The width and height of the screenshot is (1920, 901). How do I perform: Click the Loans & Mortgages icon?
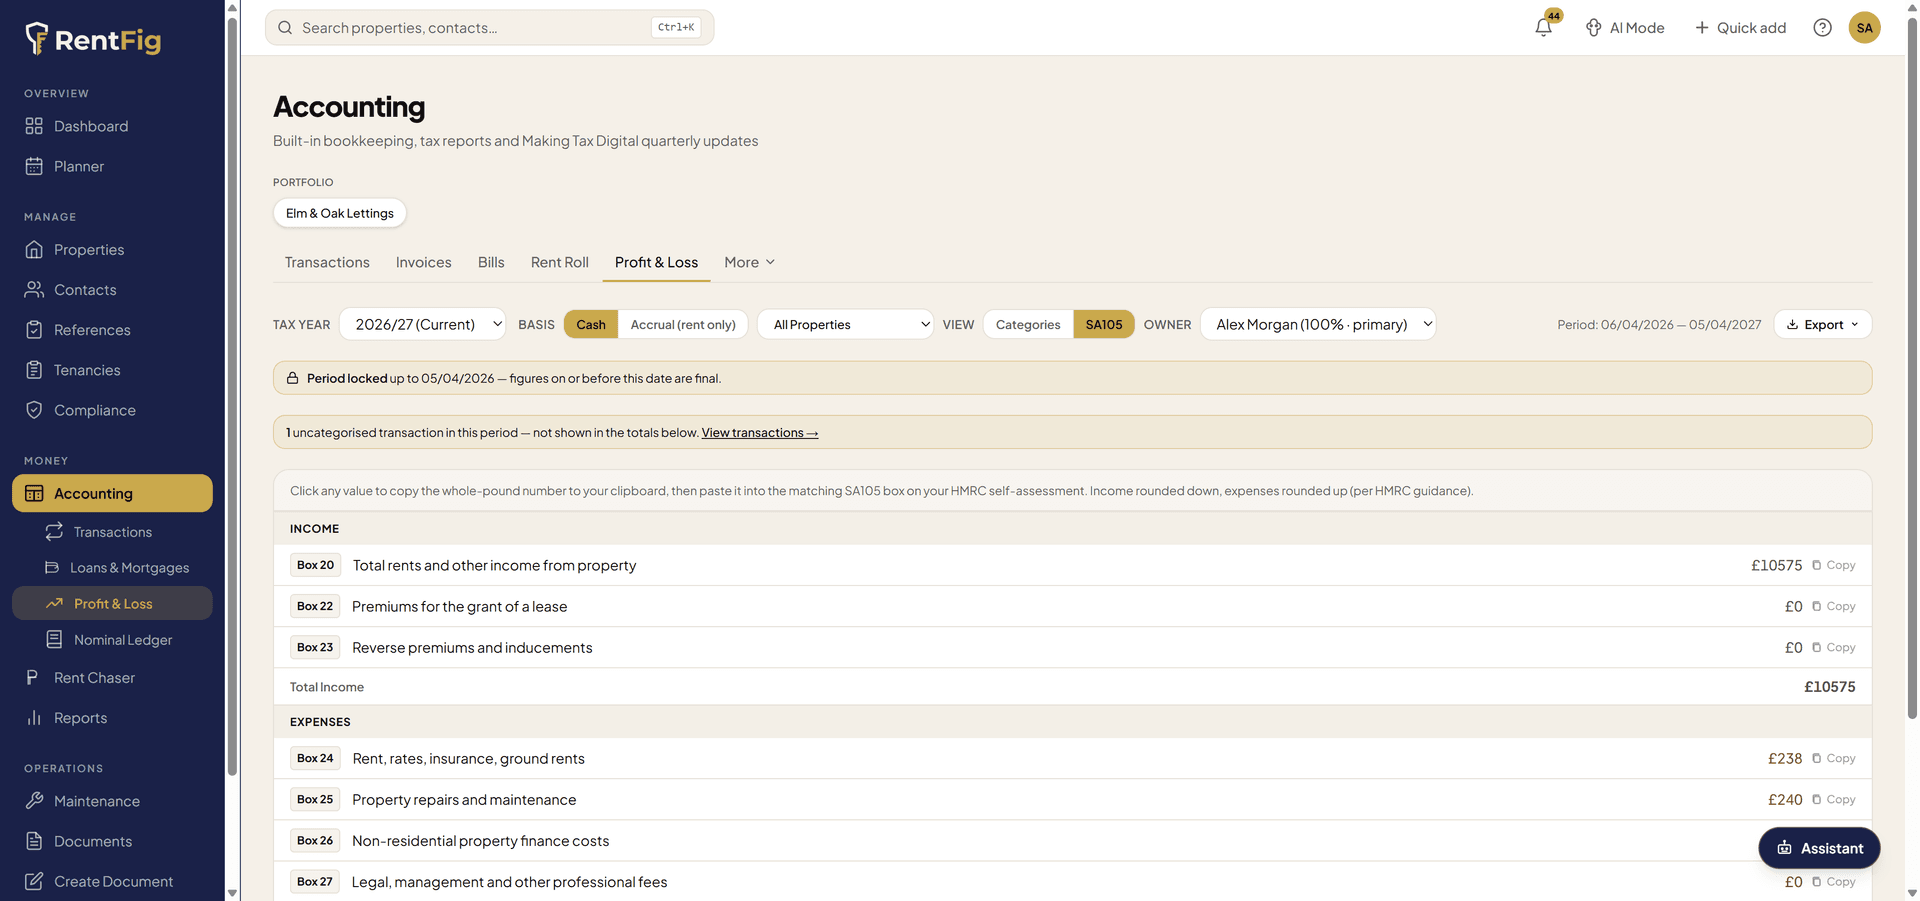click(x=52, y=568)
